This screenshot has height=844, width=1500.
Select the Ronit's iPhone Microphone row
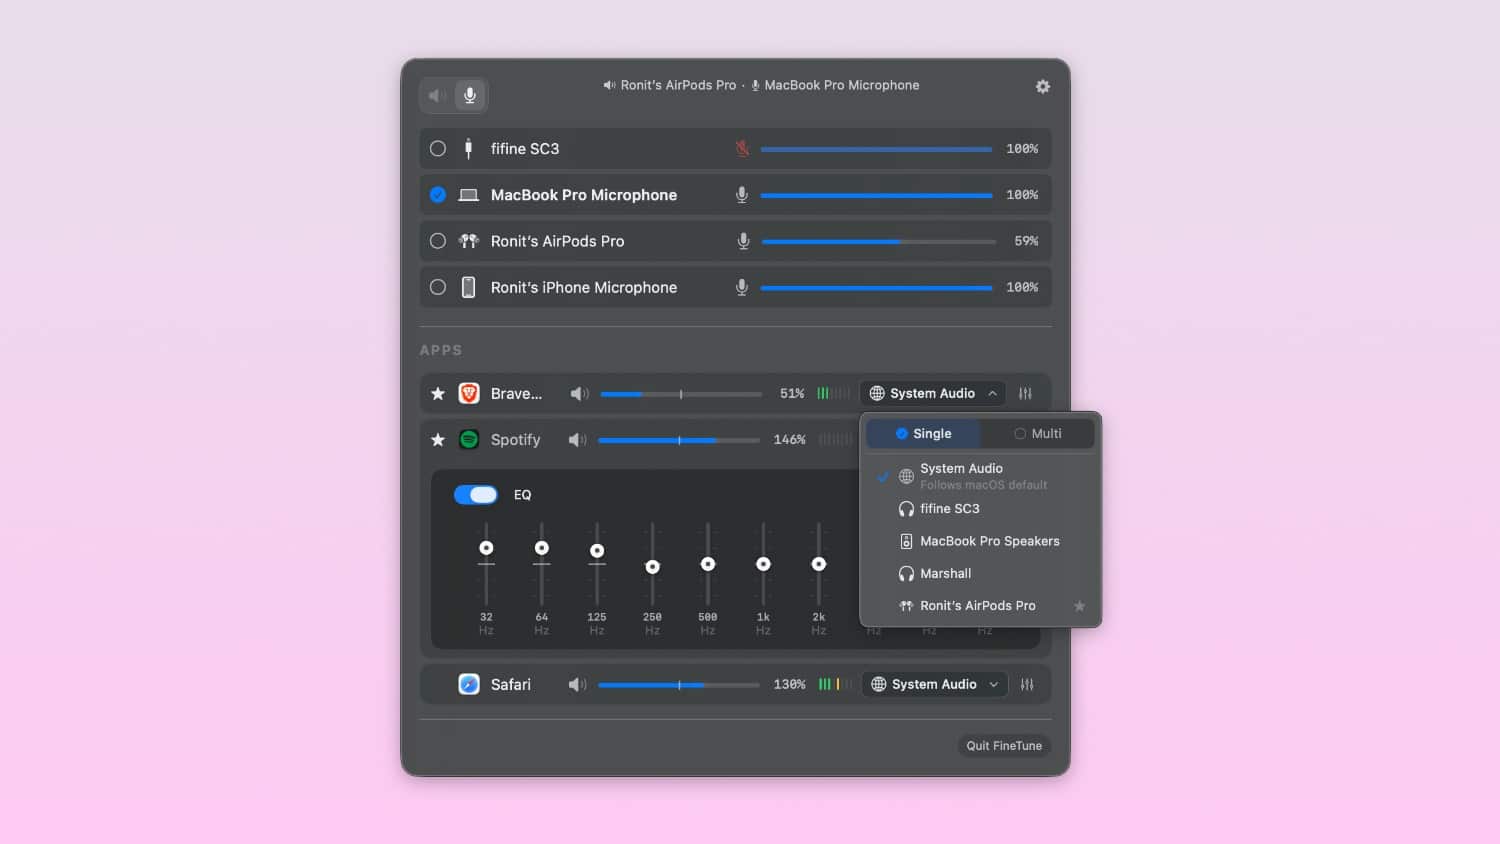tap(583, 288)
